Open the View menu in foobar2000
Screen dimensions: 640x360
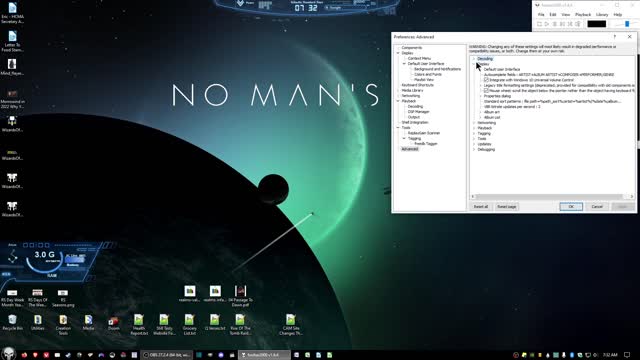click(565, 15)
